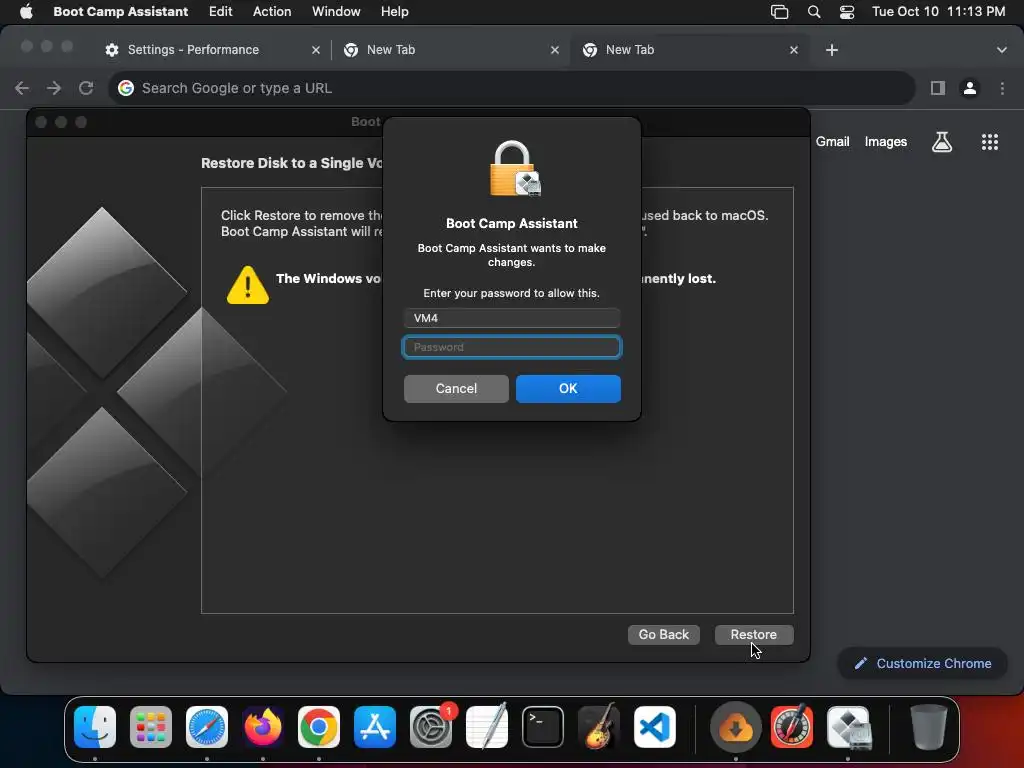
Task: Expand Chrome tab search chevron
Action: coord(1002,50)
